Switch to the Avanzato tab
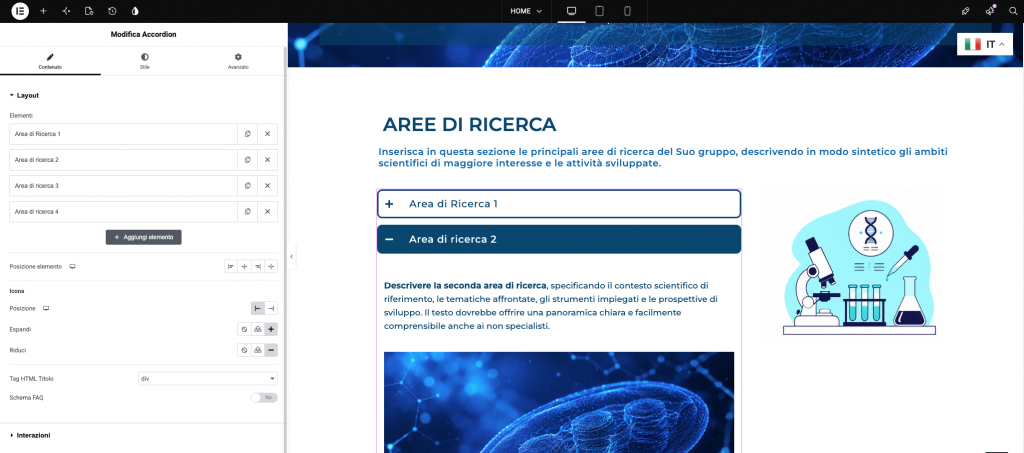The width and height of the screenshot is (1024, 453). tap(238, 61)
